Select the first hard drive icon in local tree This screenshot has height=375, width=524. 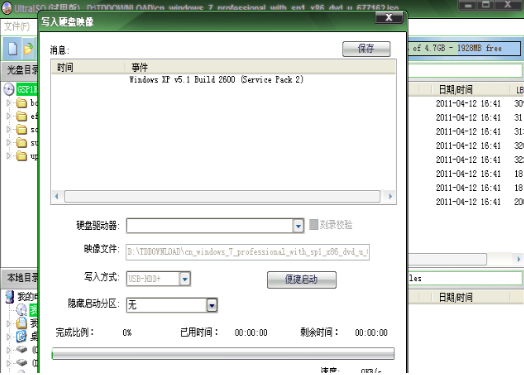pyautogui.click(x=22, y=350)
